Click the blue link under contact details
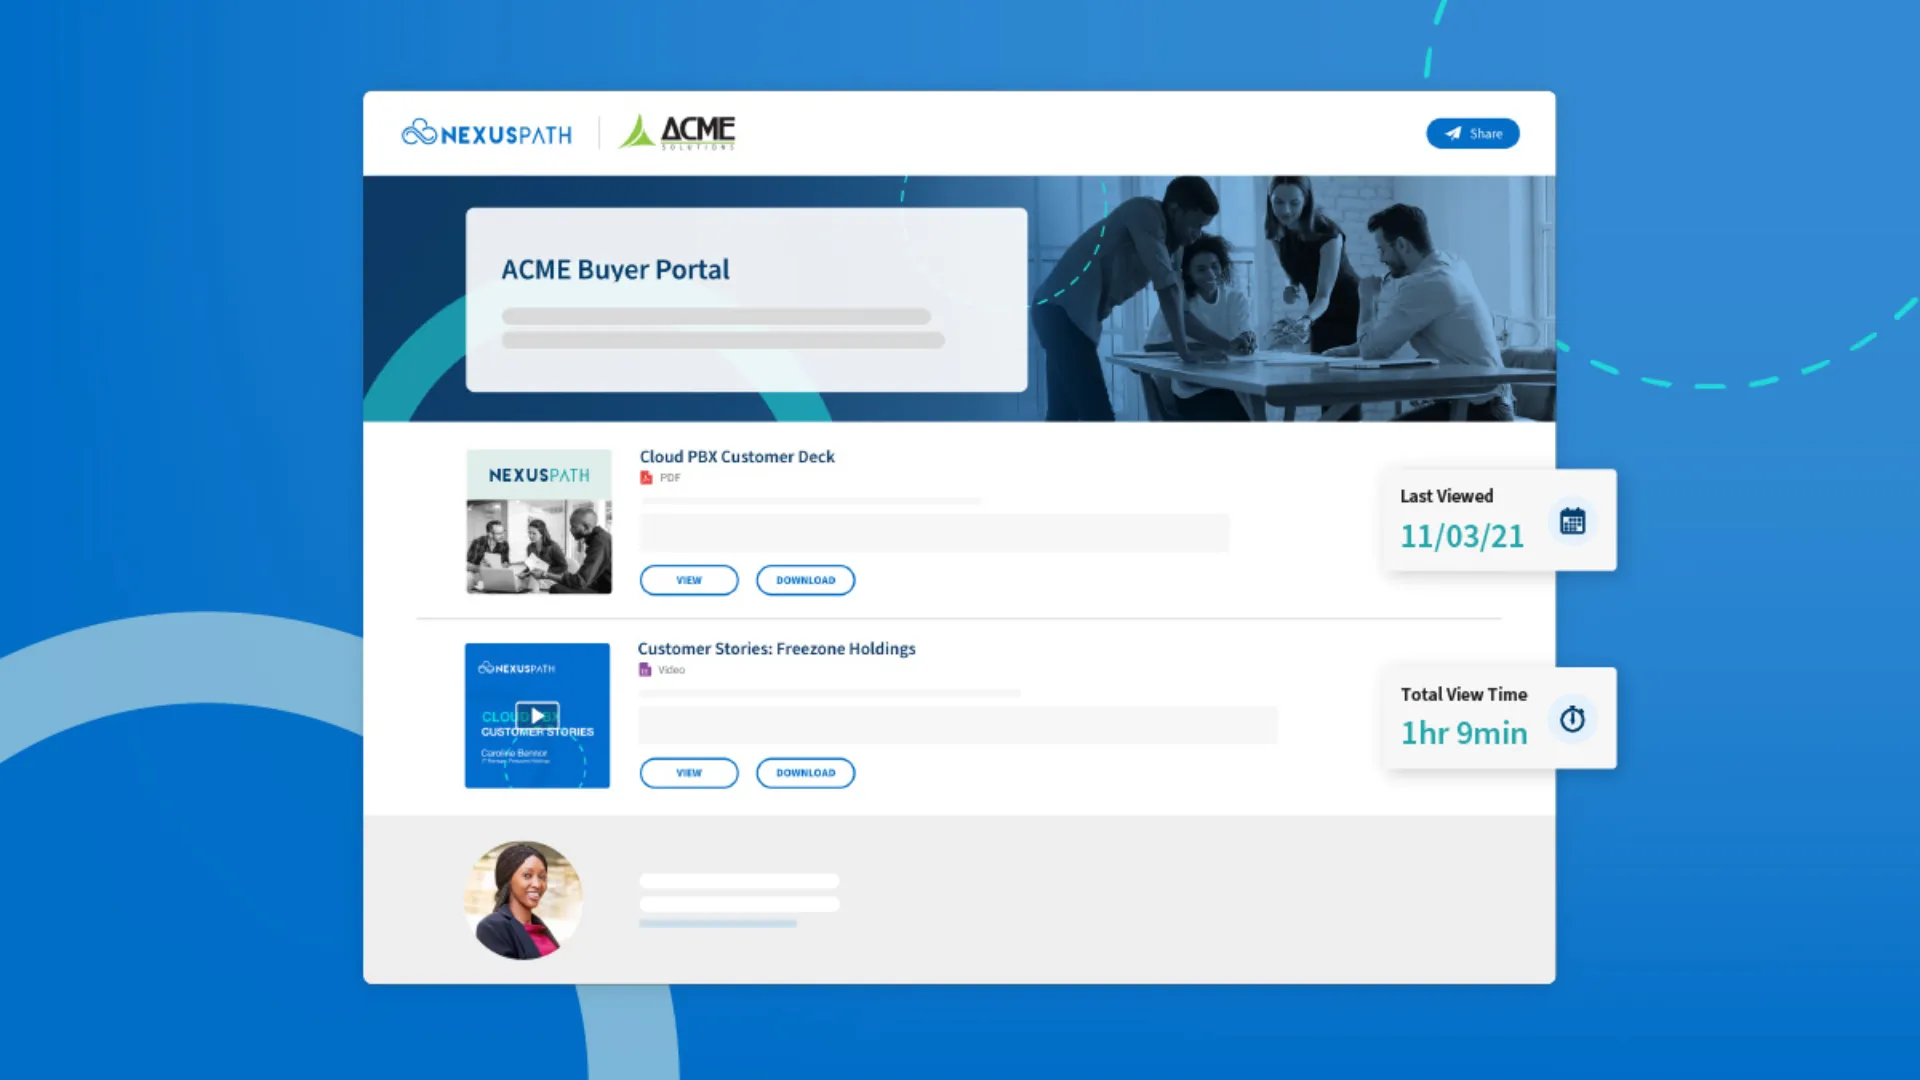 click(x=717, y=924)
